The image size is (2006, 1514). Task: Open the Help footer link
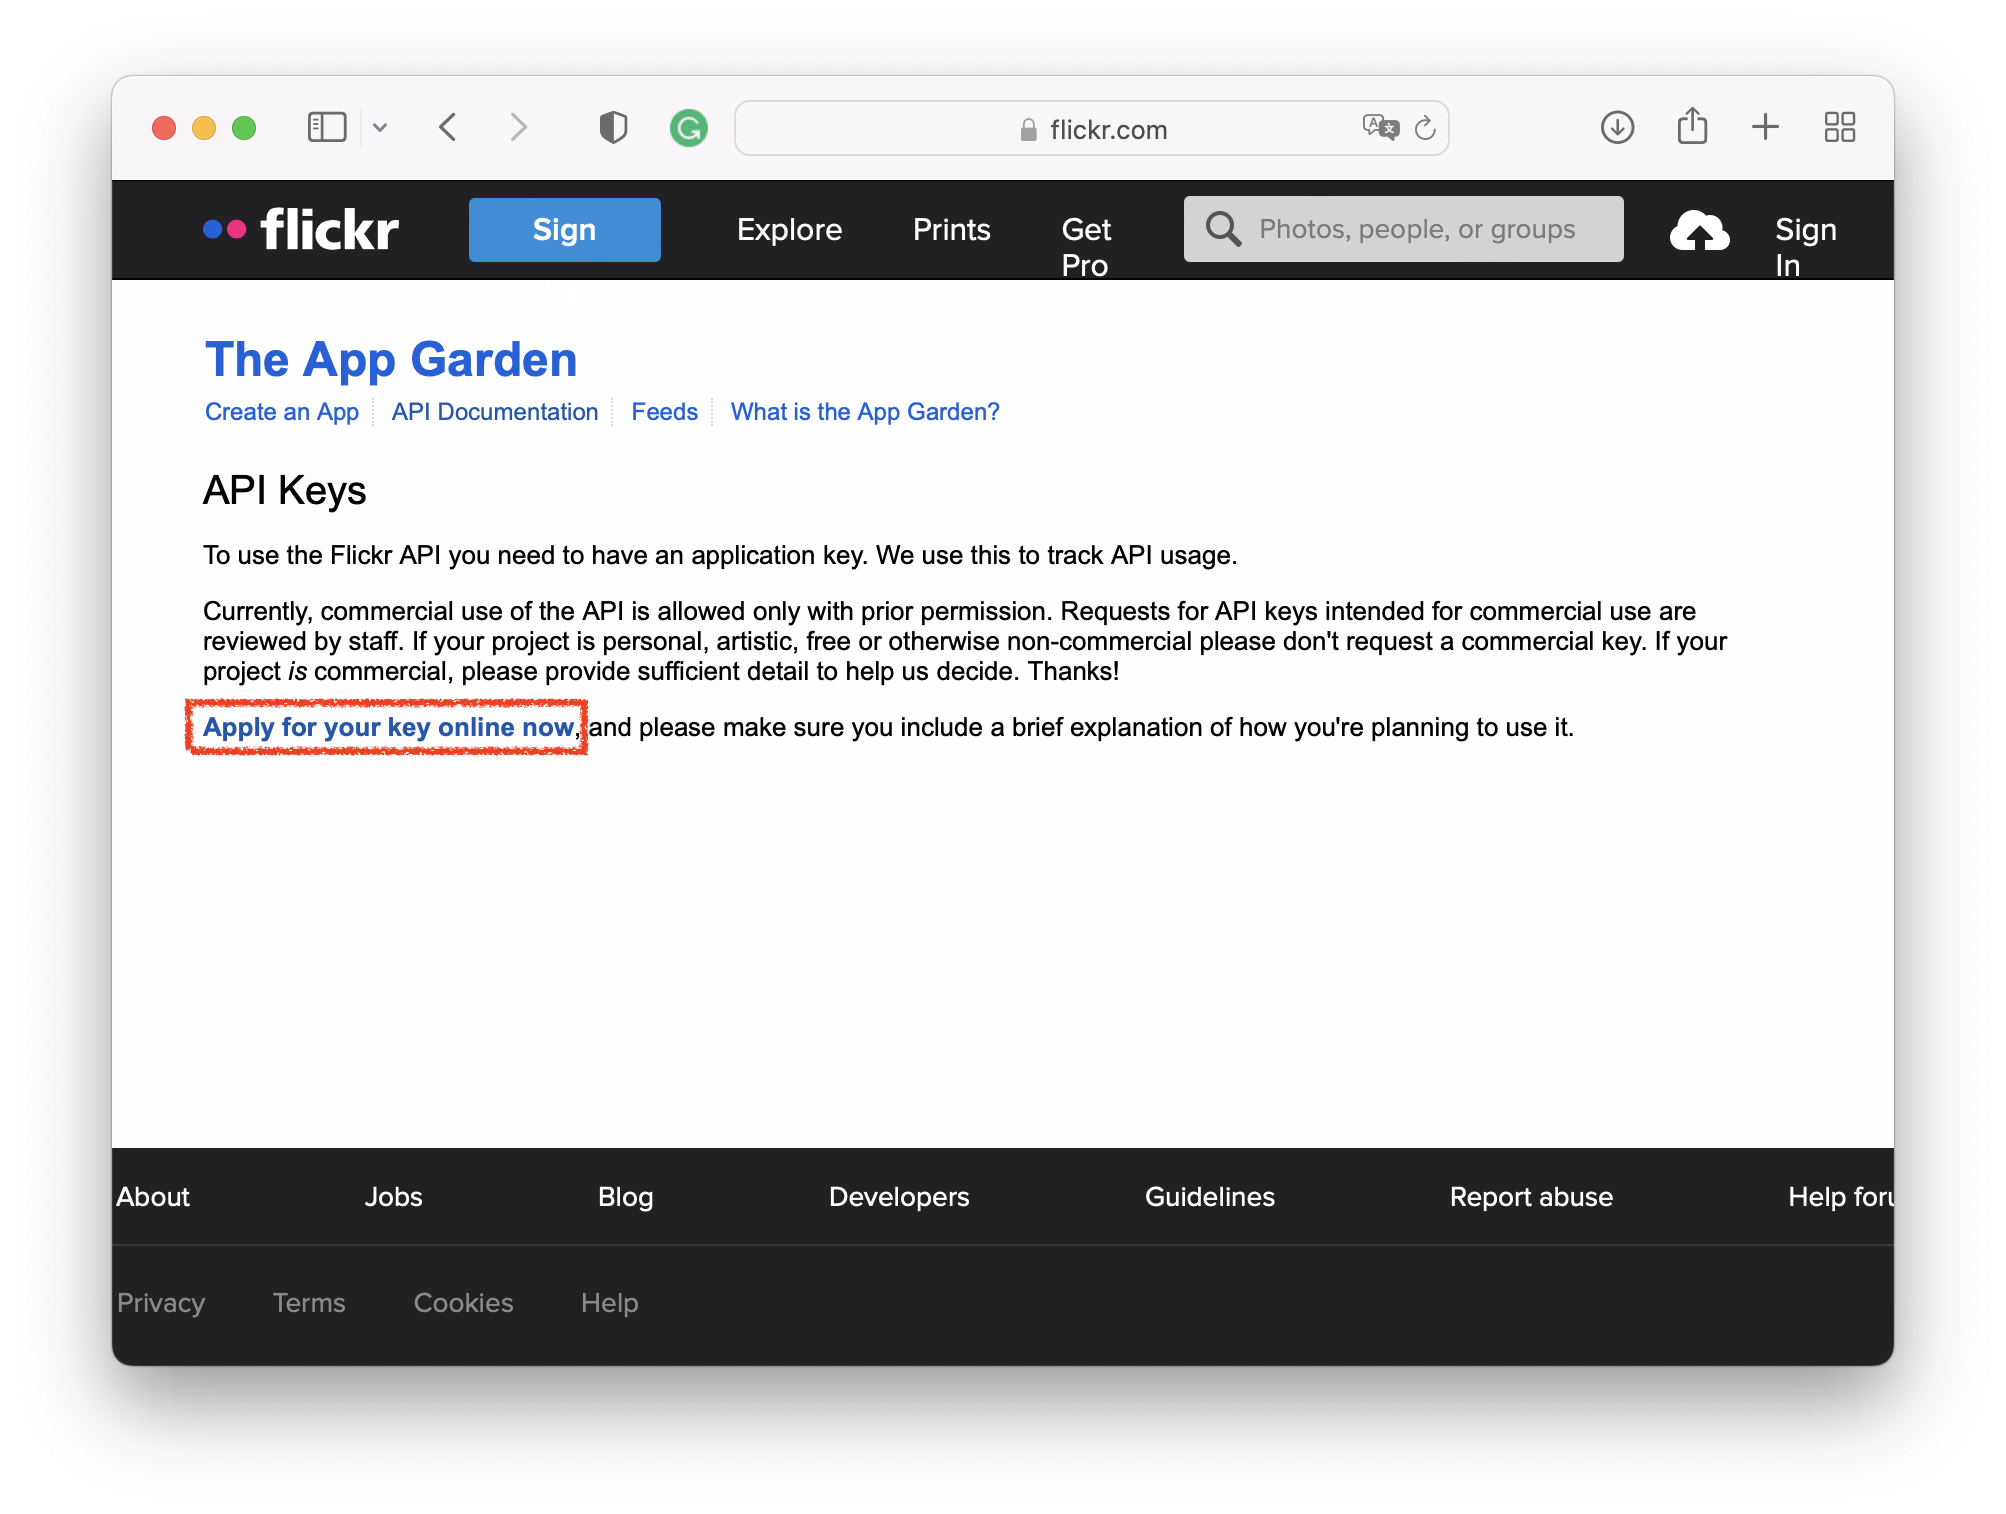tap(610, 1303)
